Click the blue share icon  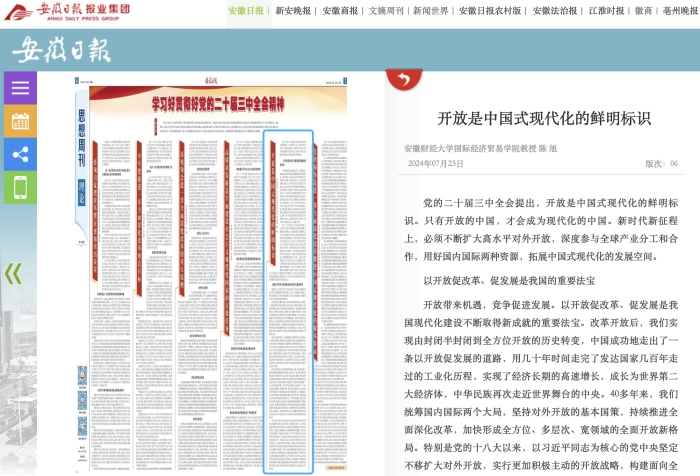click(20, 154)
